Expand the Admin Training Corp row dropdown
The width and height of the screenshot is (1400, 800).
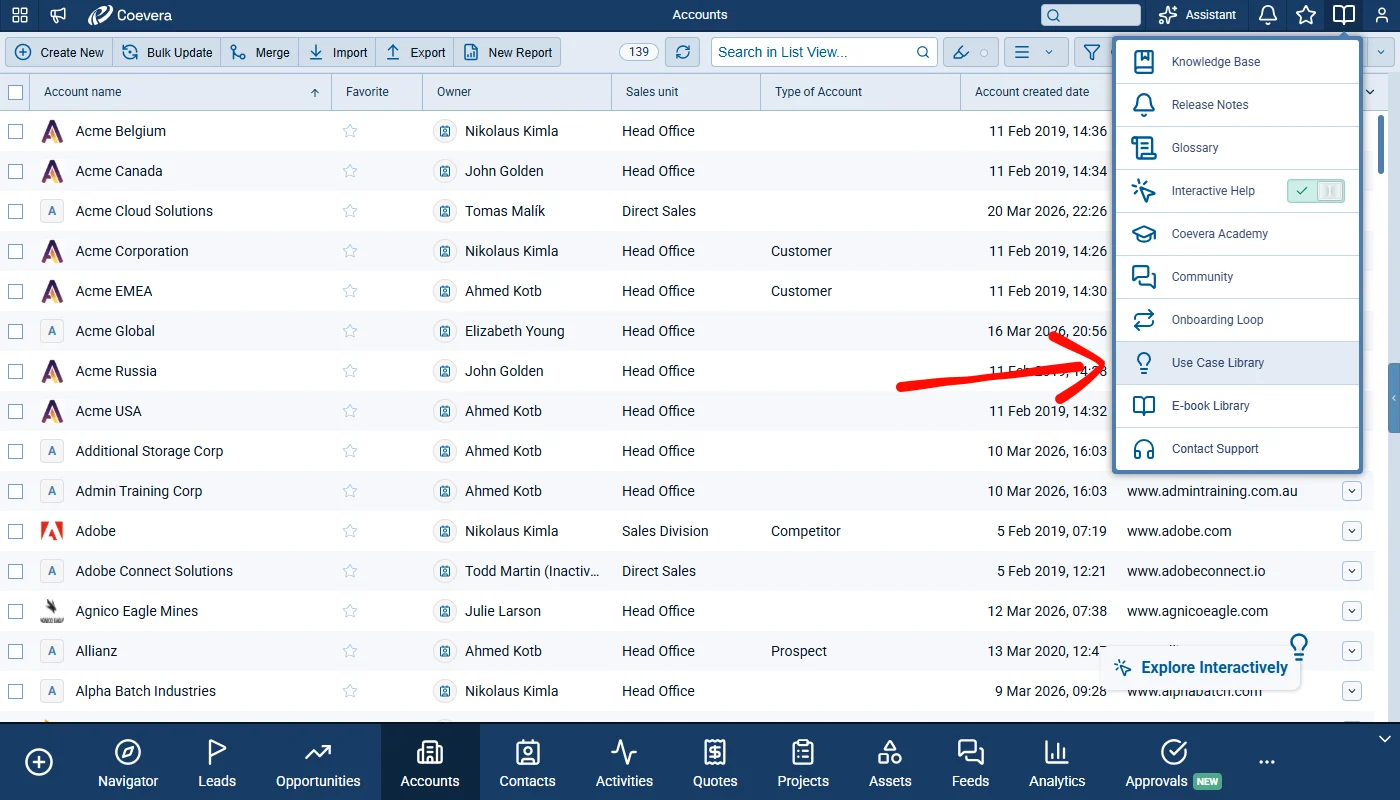pyautogui.click(x=1352, y=491)
